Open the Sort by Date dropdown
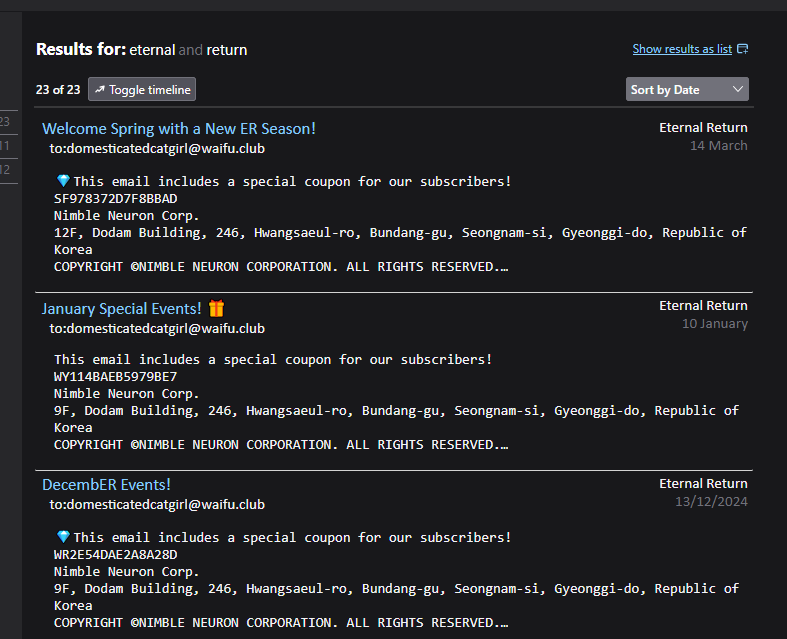The height and width of the screenshot is (639, 787). [x=687, y=89]
